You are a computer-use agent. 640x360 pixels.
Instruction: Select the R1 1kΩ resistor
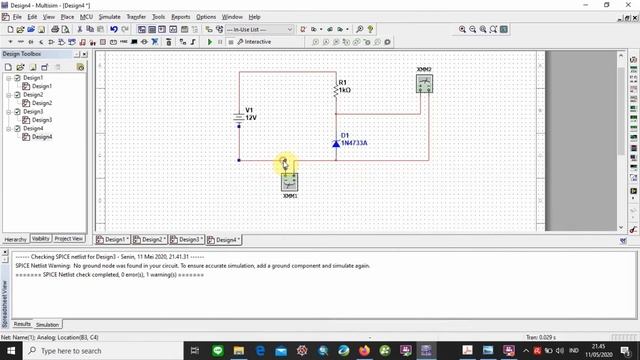336,90
